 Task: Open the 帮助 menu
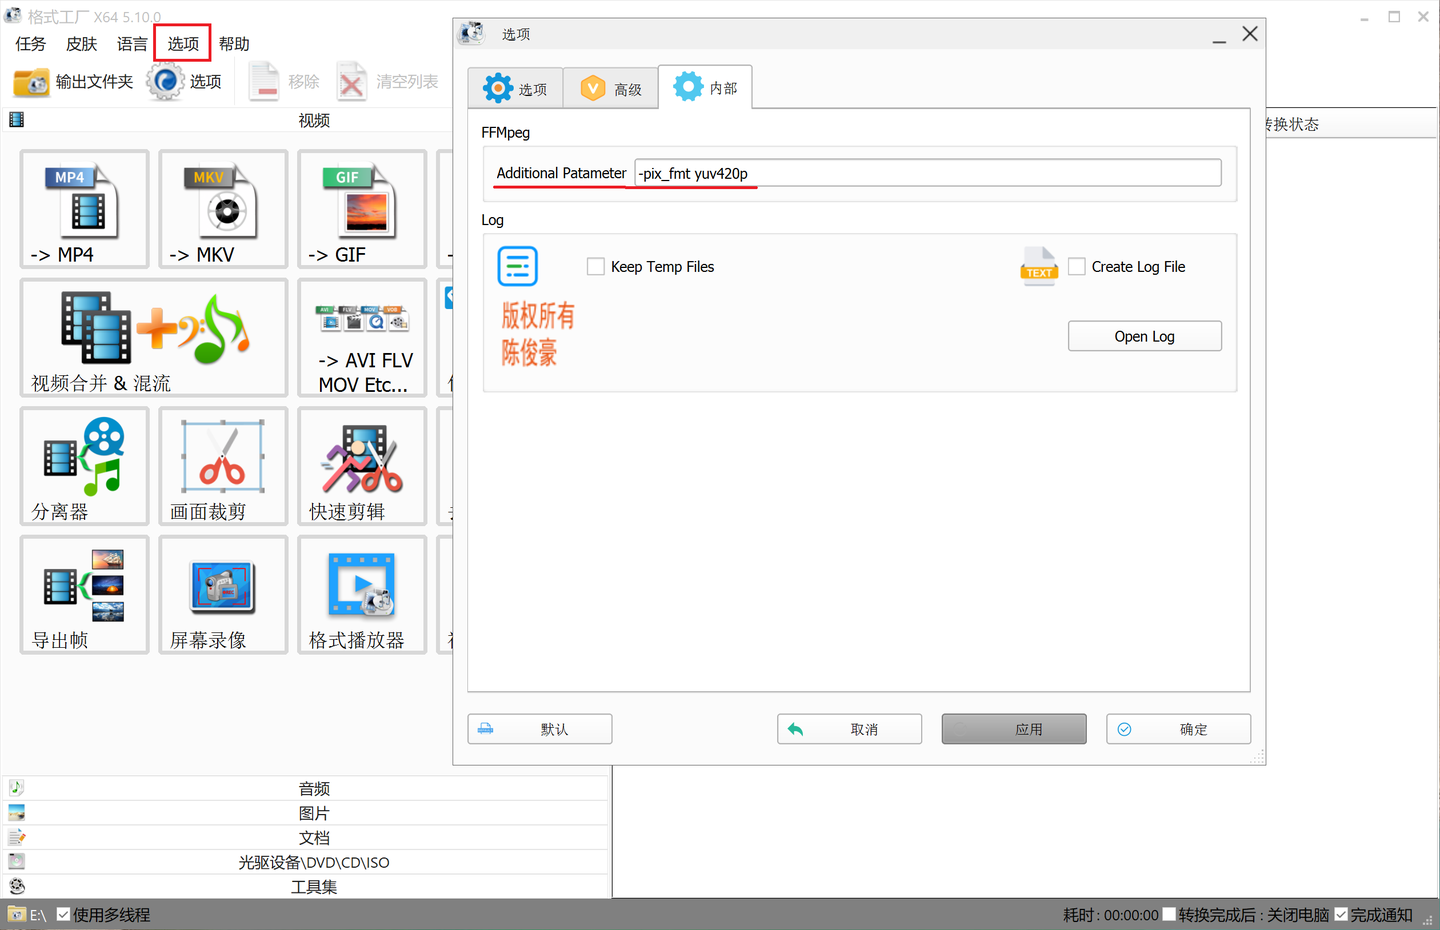(x=233, y=43)
